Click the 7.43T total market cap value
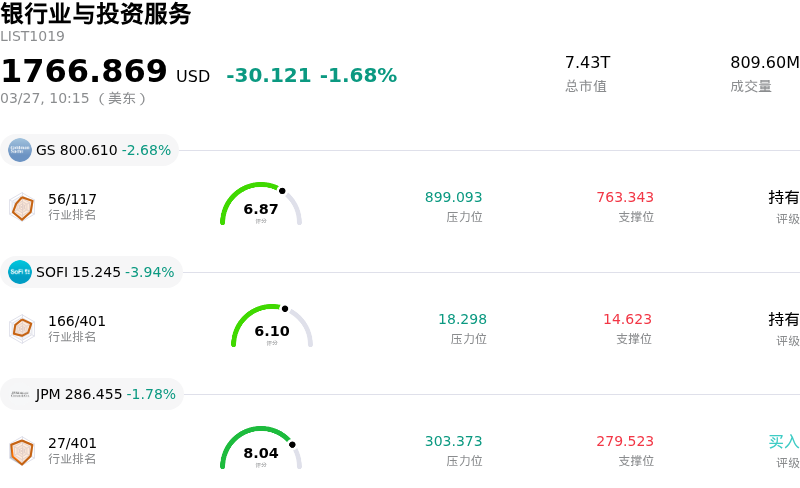The image size is (800, 488). click(x=587, y=62)
